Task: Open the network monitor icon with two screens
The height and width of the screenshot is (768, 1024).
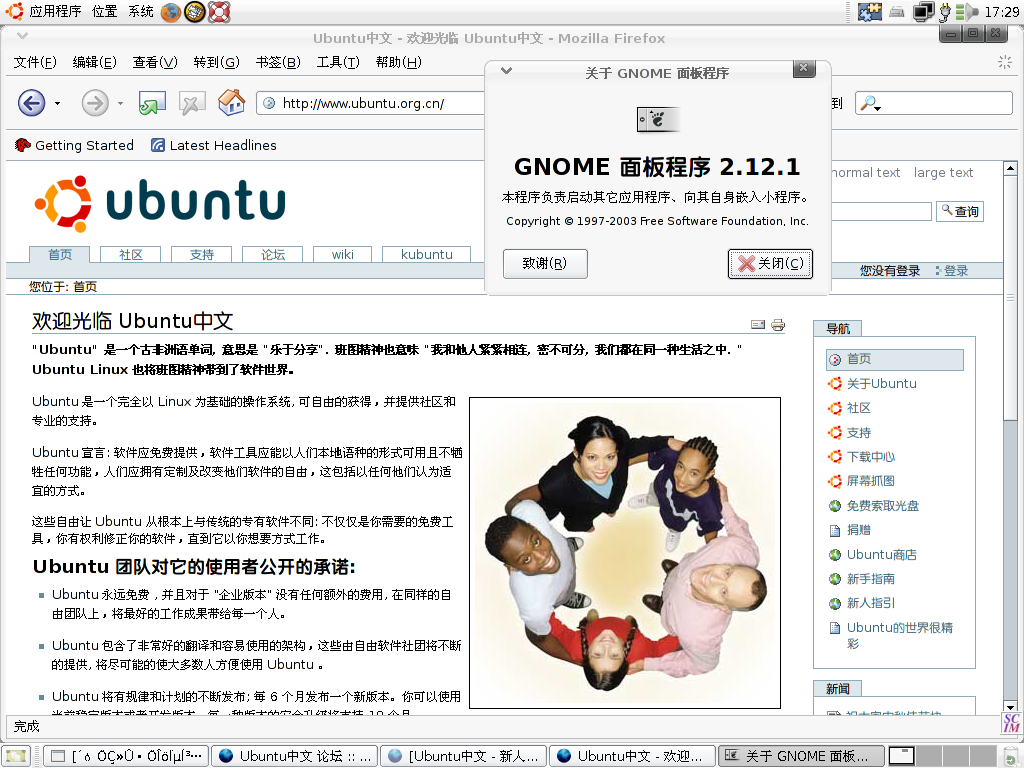Action: pos(923,11)
